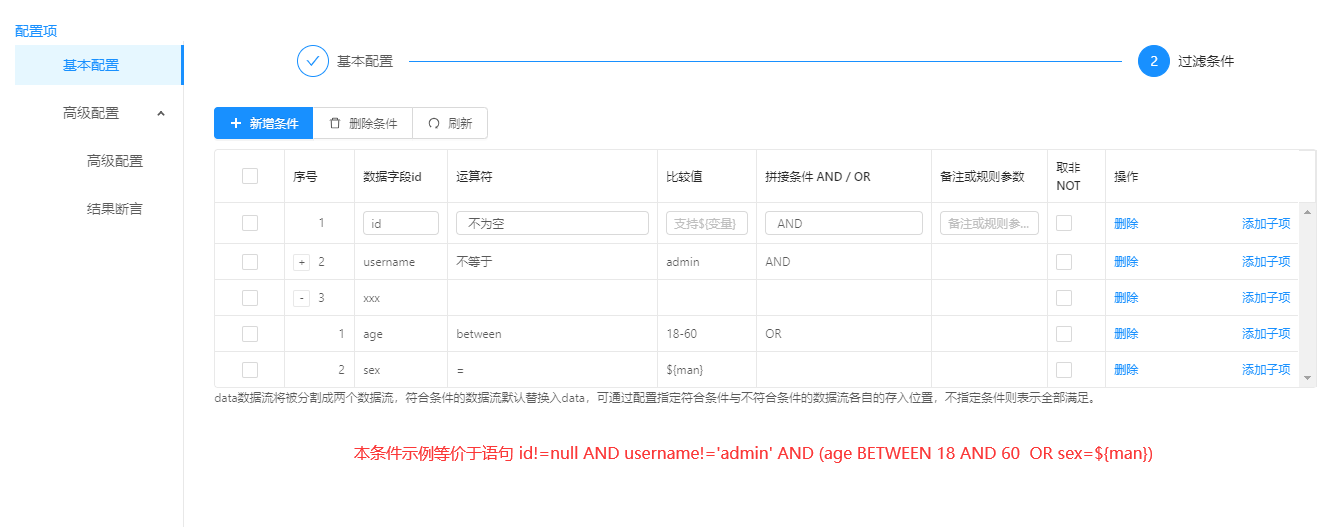Viewport: 1327px width, 527px height.
Task: Collapse the xxx row with minus icon
Action: (301, 298)
